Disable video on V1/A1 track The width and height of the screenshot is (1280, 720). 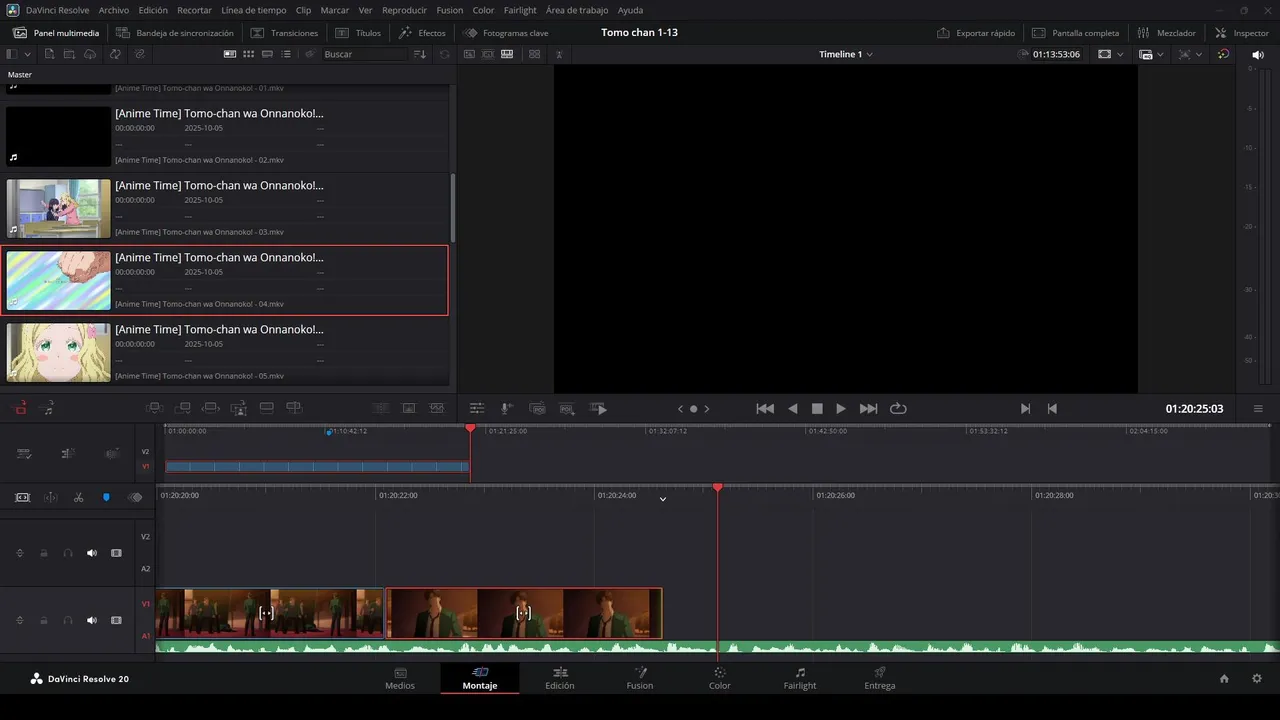coord(116,620)
